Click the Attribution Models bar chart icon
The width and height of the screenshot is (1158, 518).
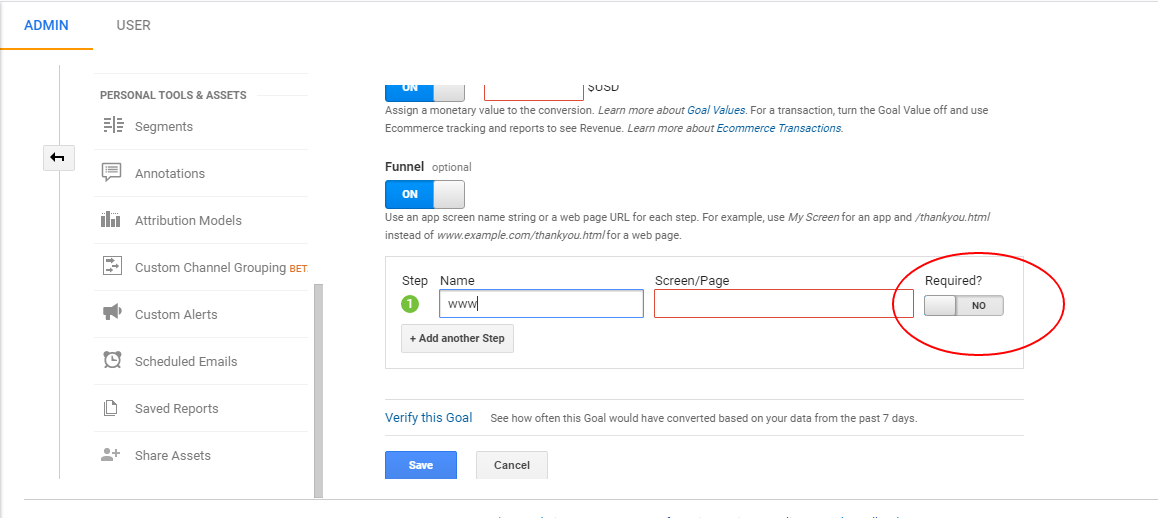(111, 220)
